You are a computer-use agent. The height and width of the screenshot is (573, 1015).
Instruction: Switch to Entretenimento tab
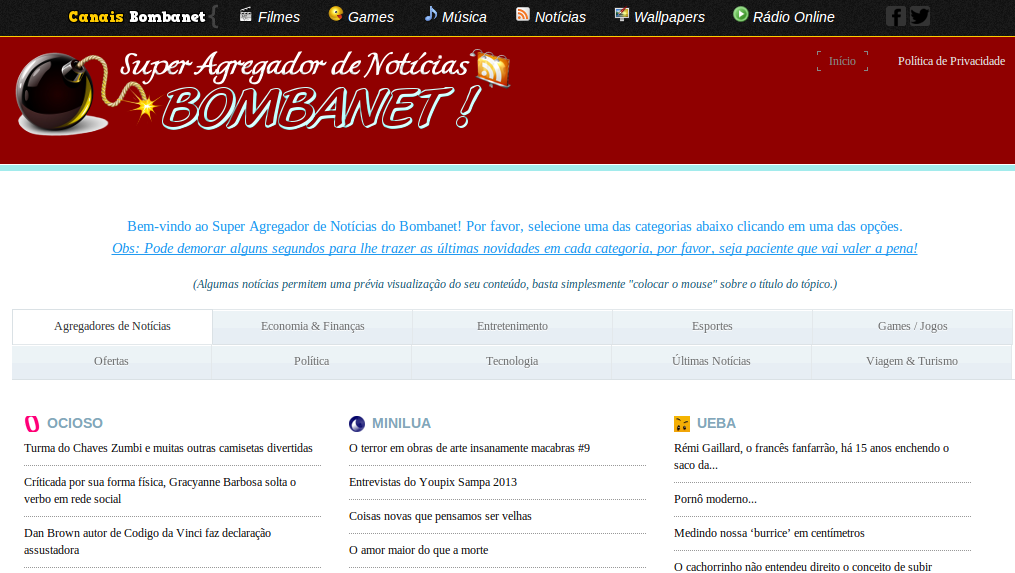point(512,326)
